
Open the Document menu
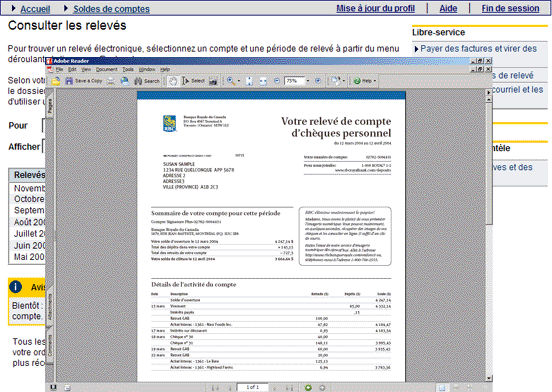click(x=106, y=69)
